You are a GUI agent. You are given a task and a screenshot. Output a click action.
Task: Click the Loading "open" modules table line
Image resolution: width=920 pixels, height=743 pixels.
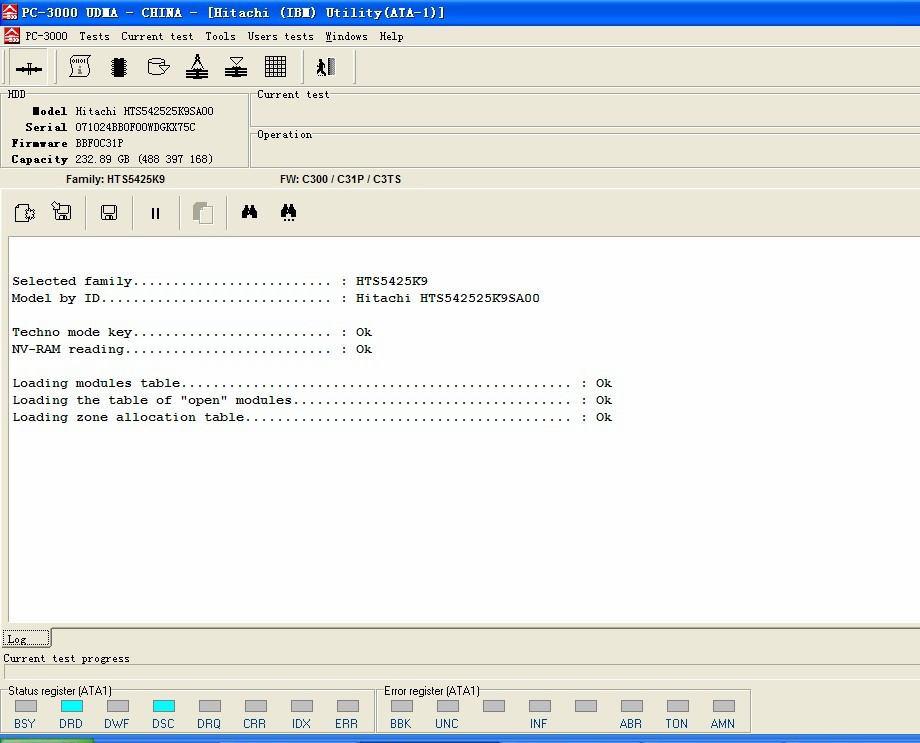(312, 400)
